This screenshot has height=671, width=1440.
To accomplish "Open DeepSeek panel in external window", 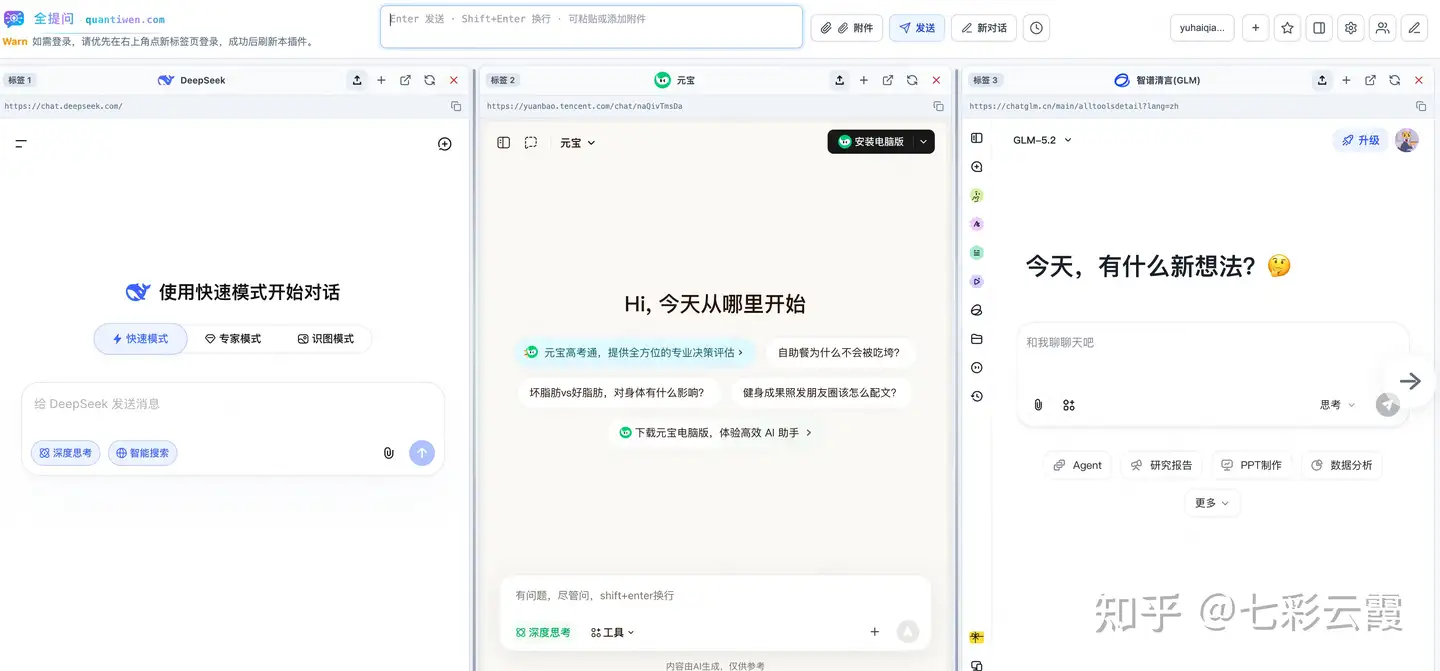I will (x=405, y=80).
